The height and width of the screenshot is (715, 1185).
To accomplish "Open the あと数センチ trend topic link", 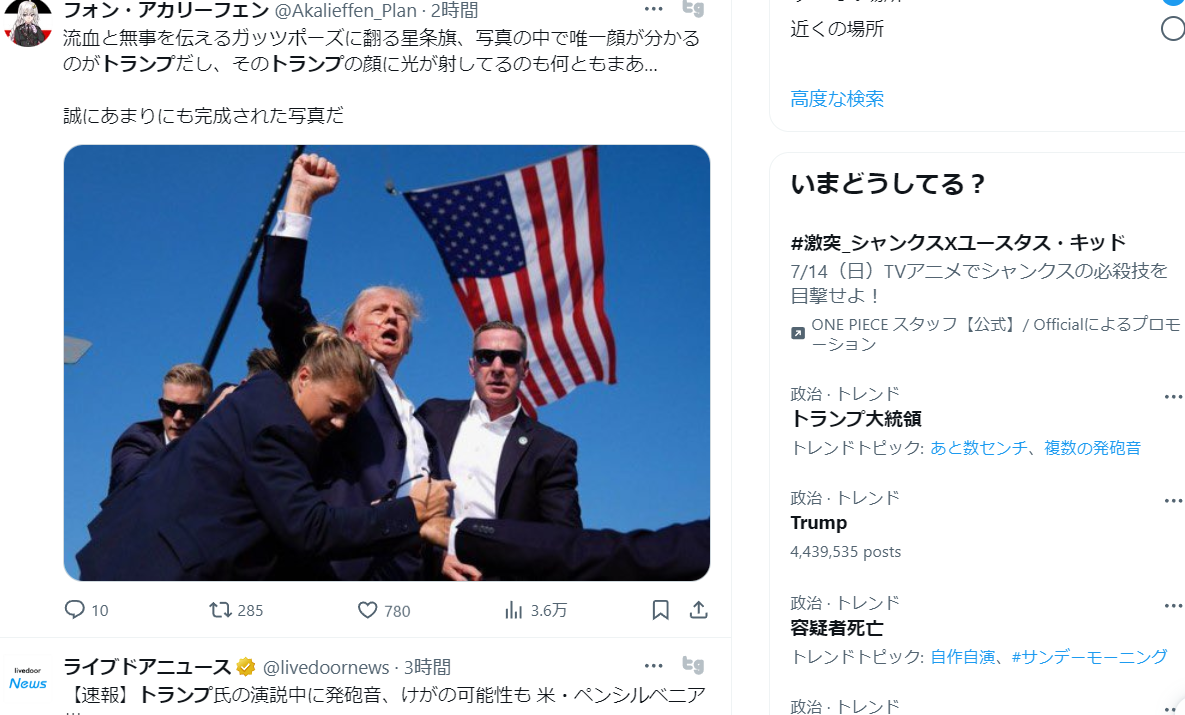I will tap(978, 447).
